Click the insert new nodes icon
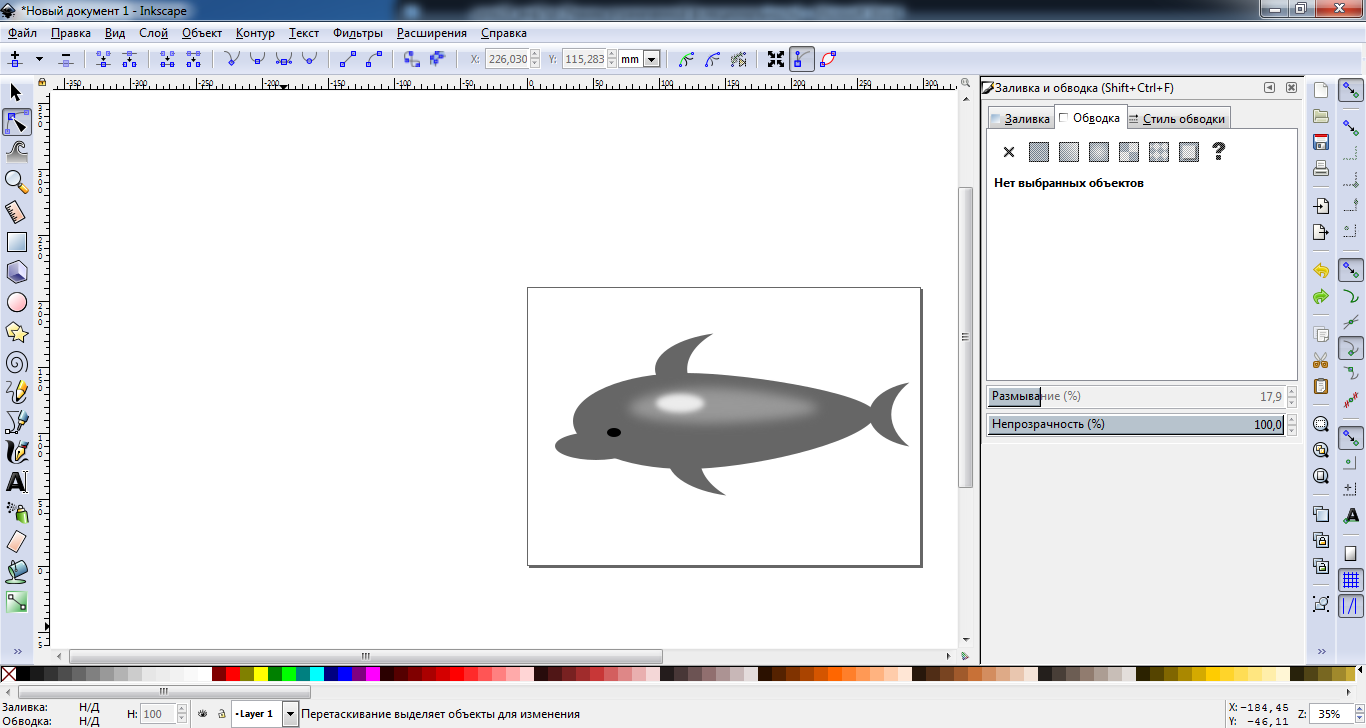Viewport: 1366px width, 728px height. (x=15, y=59)
